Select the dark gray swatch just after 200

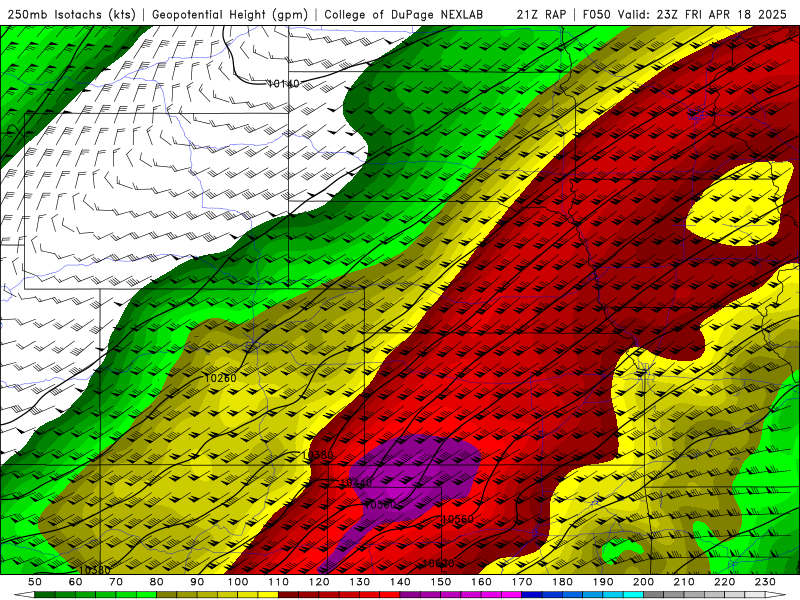(653, 595)
